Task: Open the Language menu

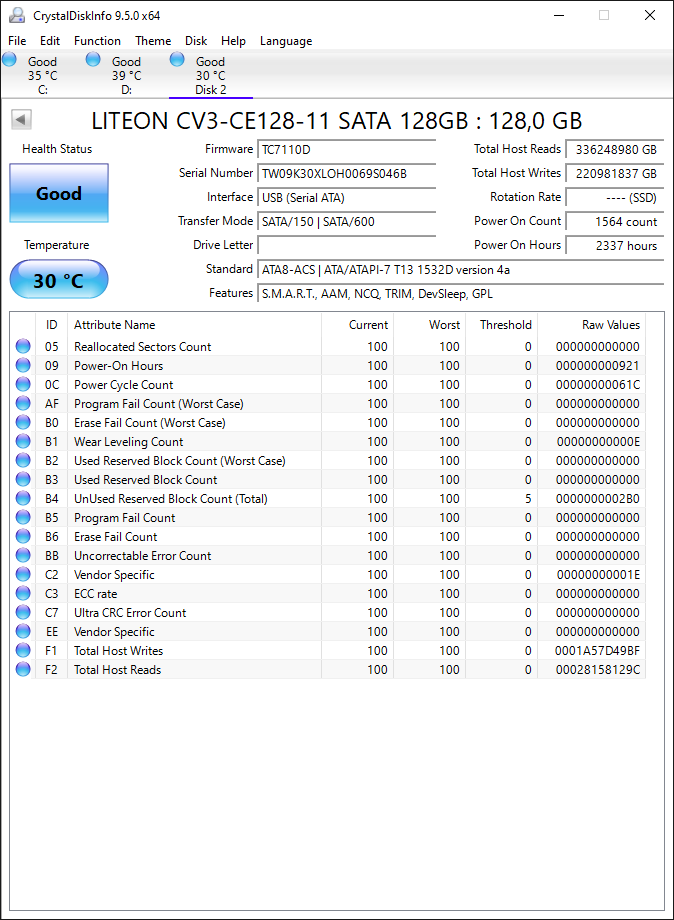Action: tap(286, 40)
